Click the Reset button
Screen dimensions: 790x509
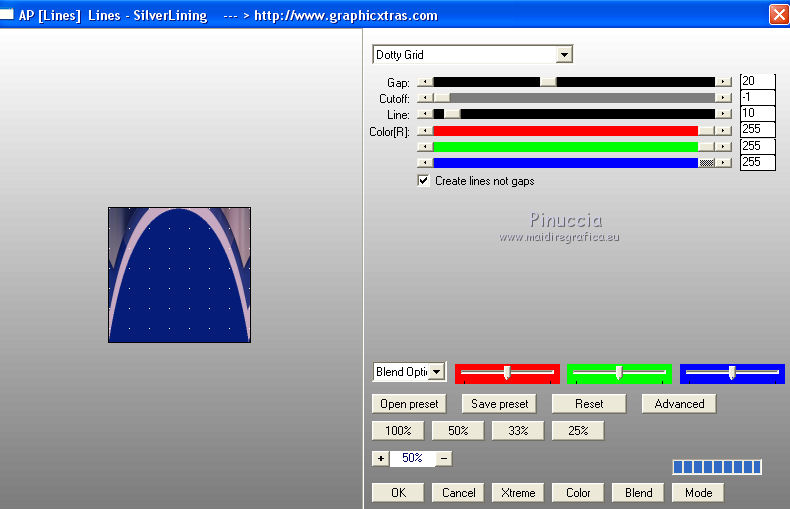coord(589,404)
